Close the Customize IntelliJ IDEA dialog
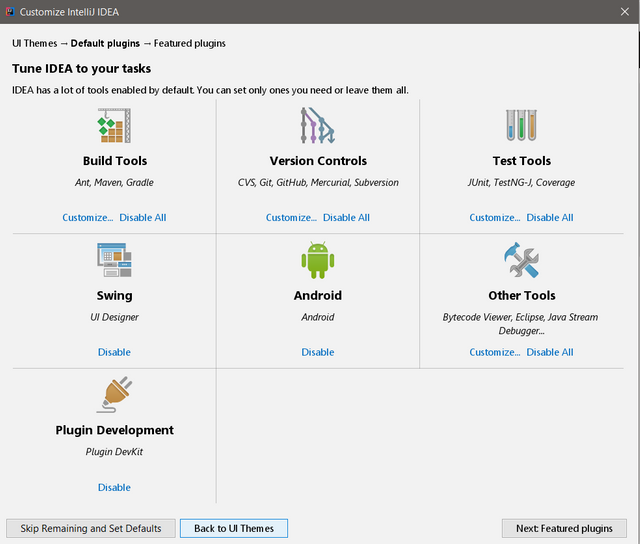 click(624, 12)
